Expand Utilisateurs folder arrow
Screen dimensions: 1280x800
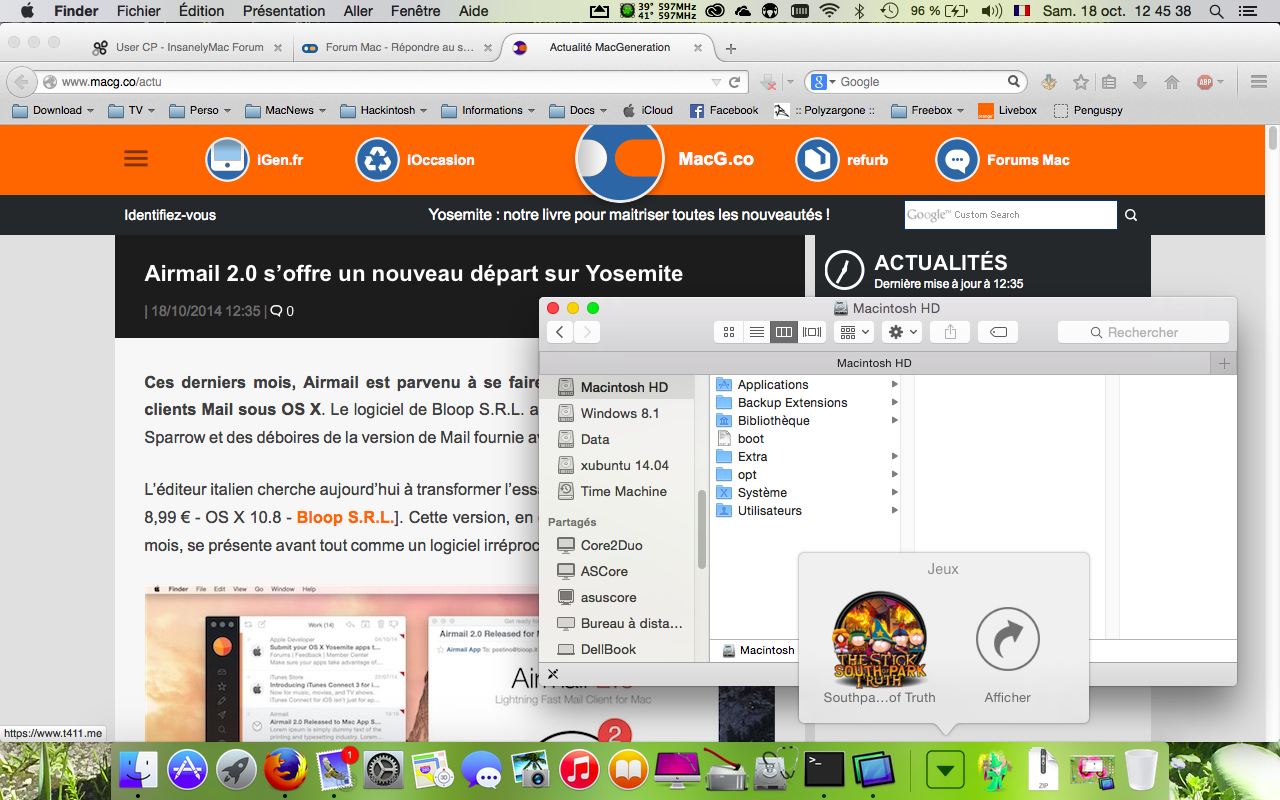pyautogui.click(x=895, y=510)
